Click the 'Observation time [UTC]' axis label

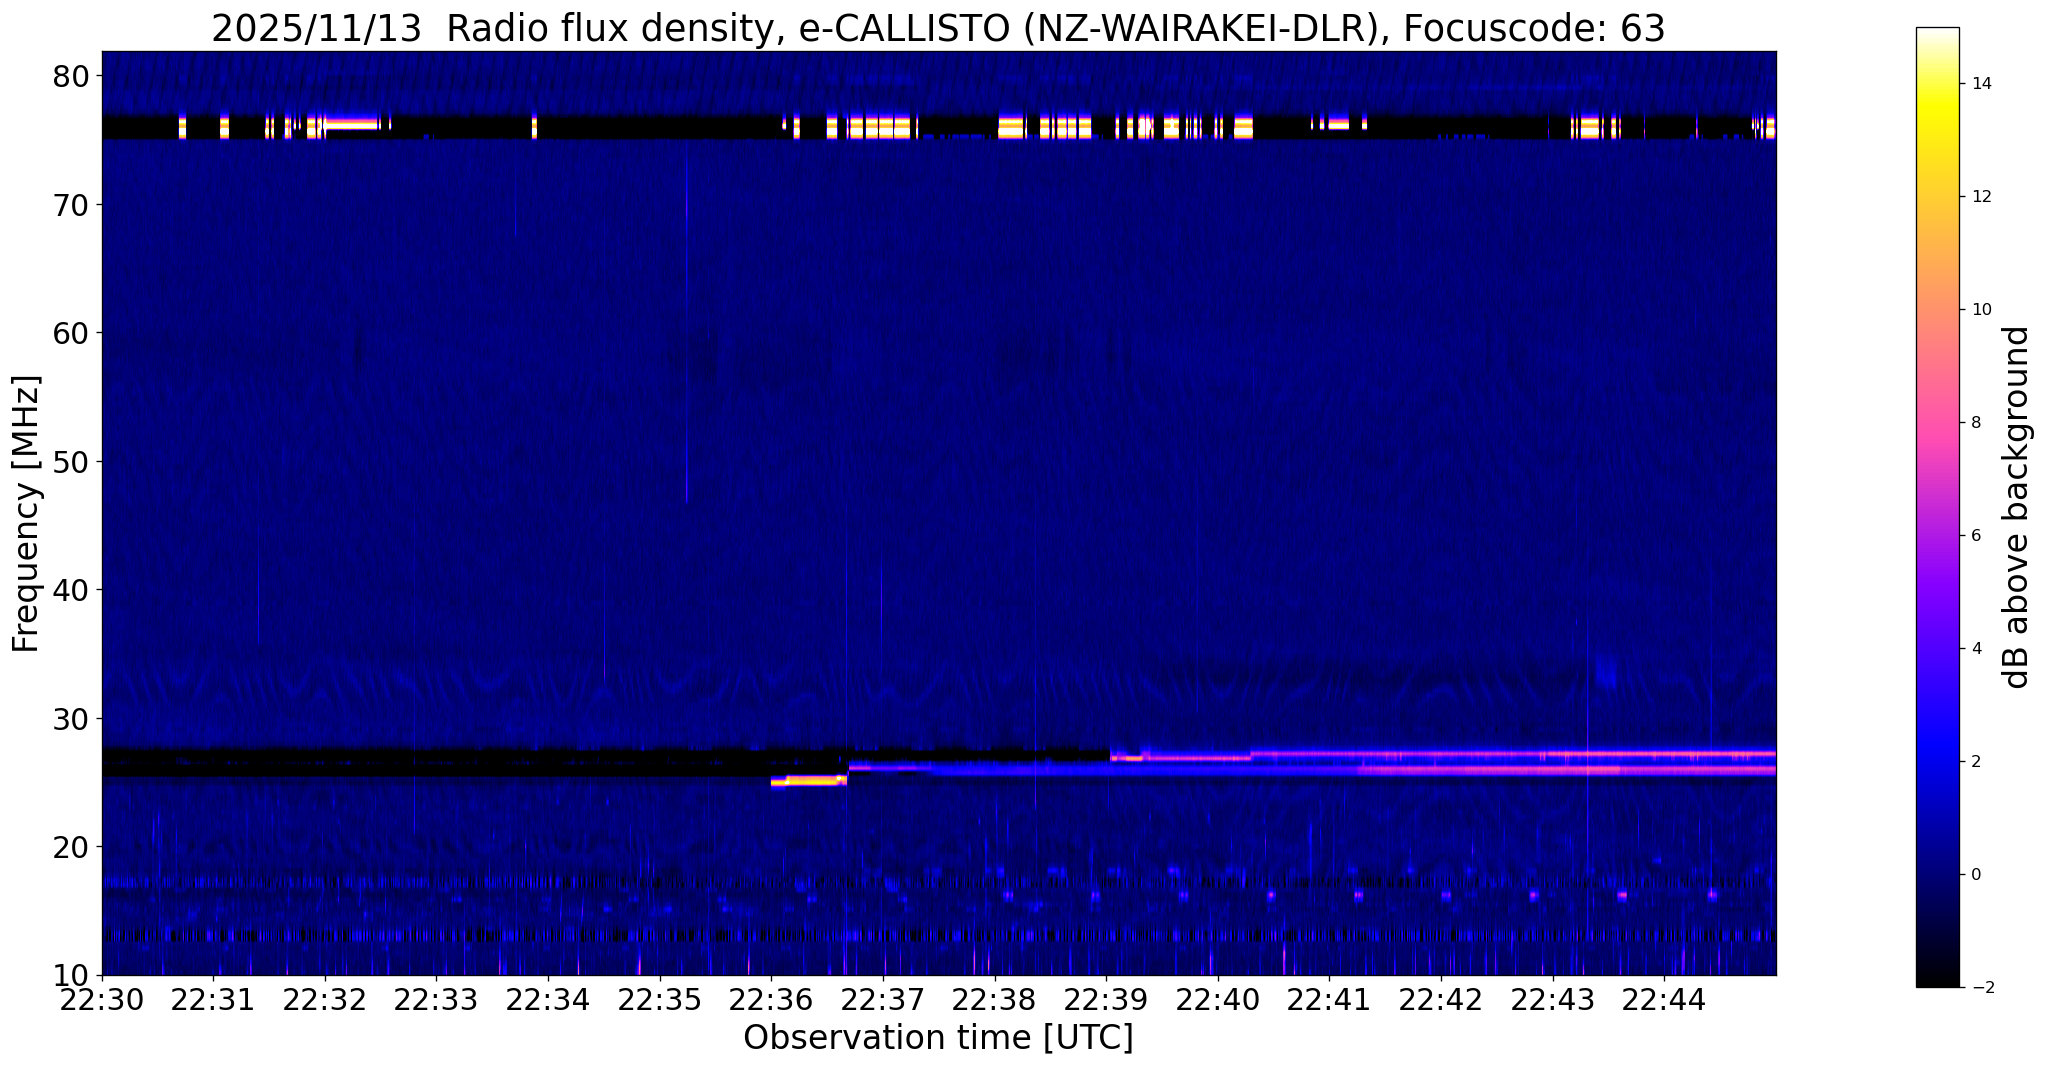coord(938,1037)
